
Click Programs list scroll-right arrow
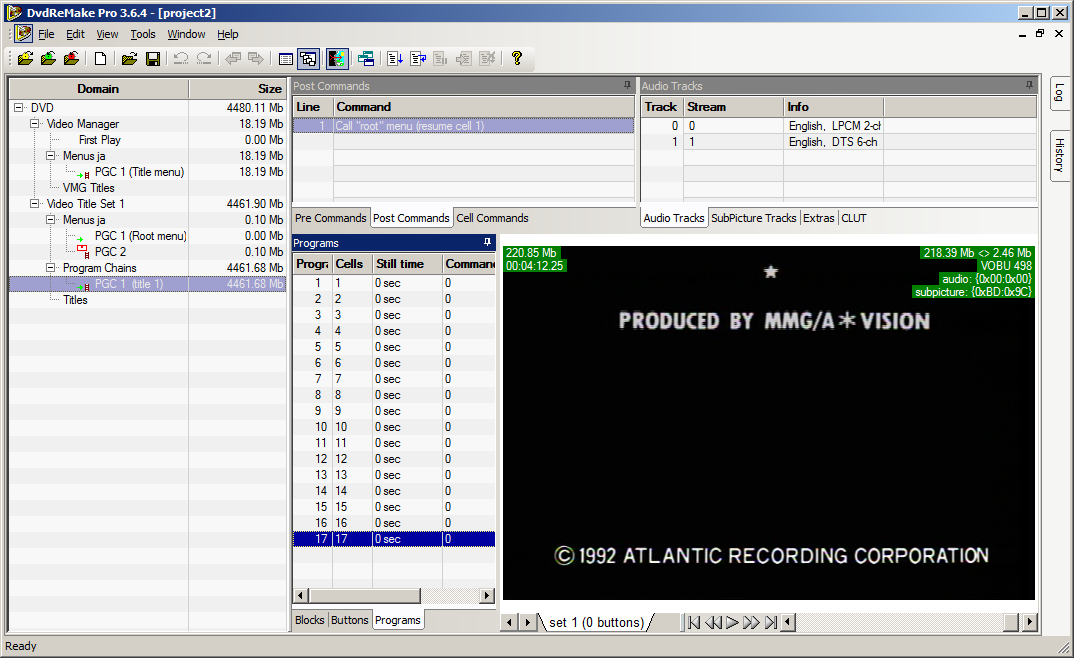point(487,596)
